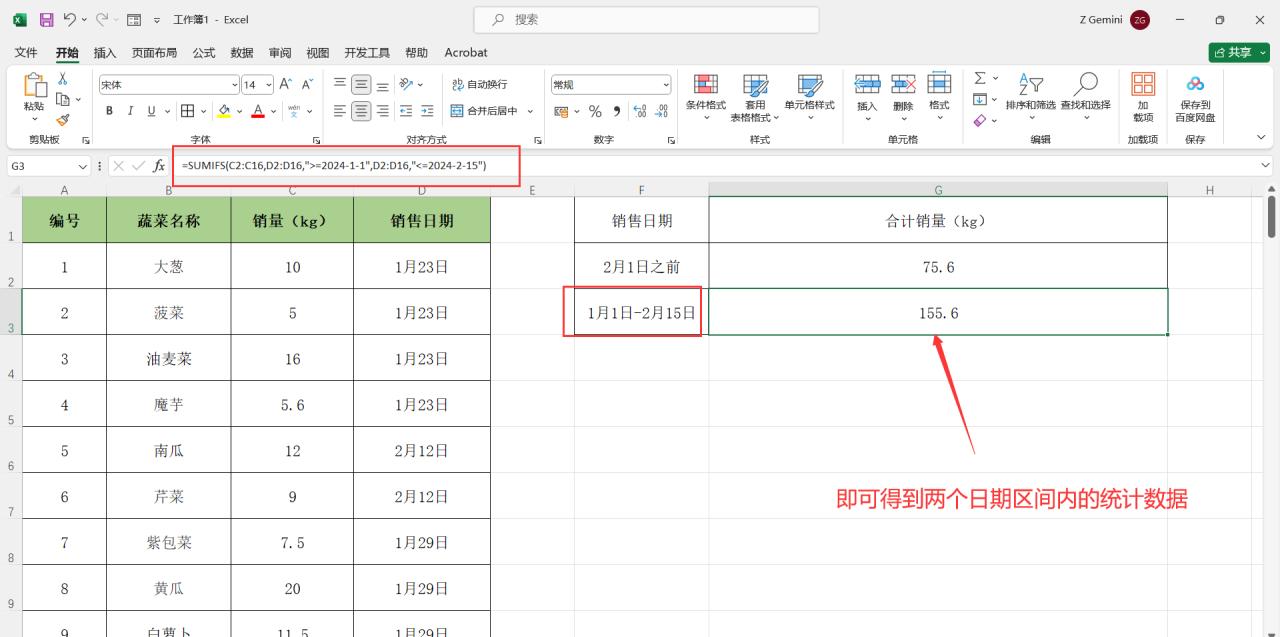1280x637 pixels.
Task: Click the Percent Style icon
Action: tap(595, 111)
